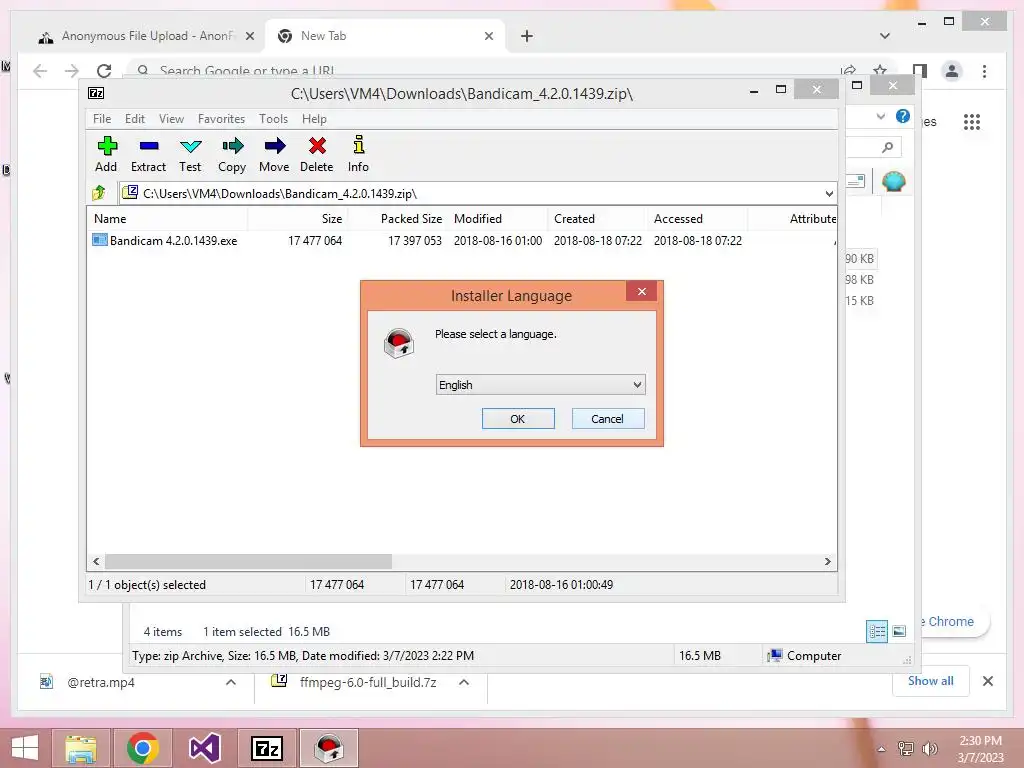Open Chrome's tab search chevron
The height and width of the screenshot is (768, 1024).
pyautogui.click(x=884, y=36)
